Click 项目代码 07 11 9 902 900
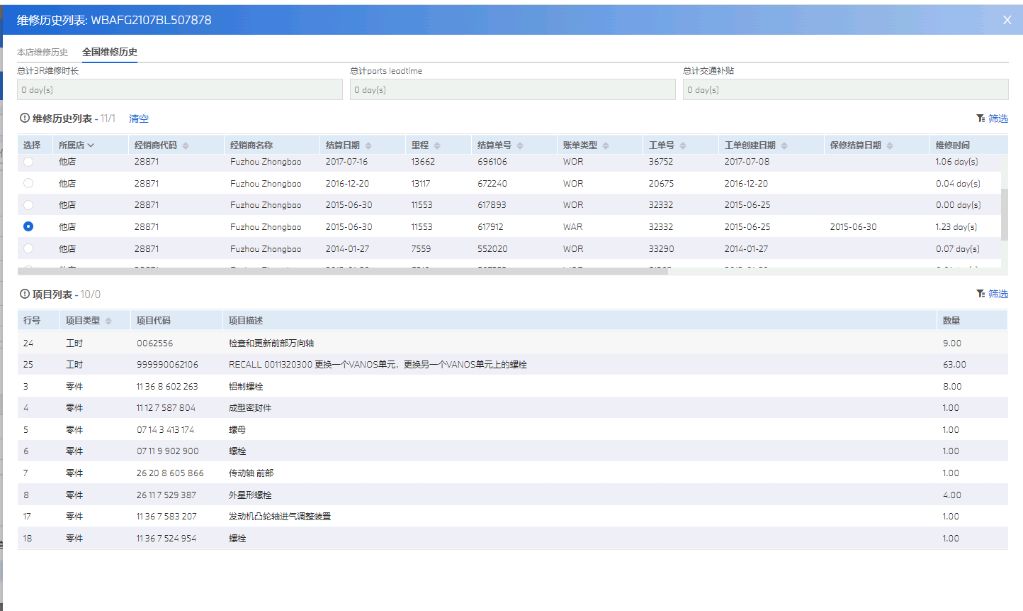Image resolution: width=1023 pixels, height=611 pixels. coord(168,451)
